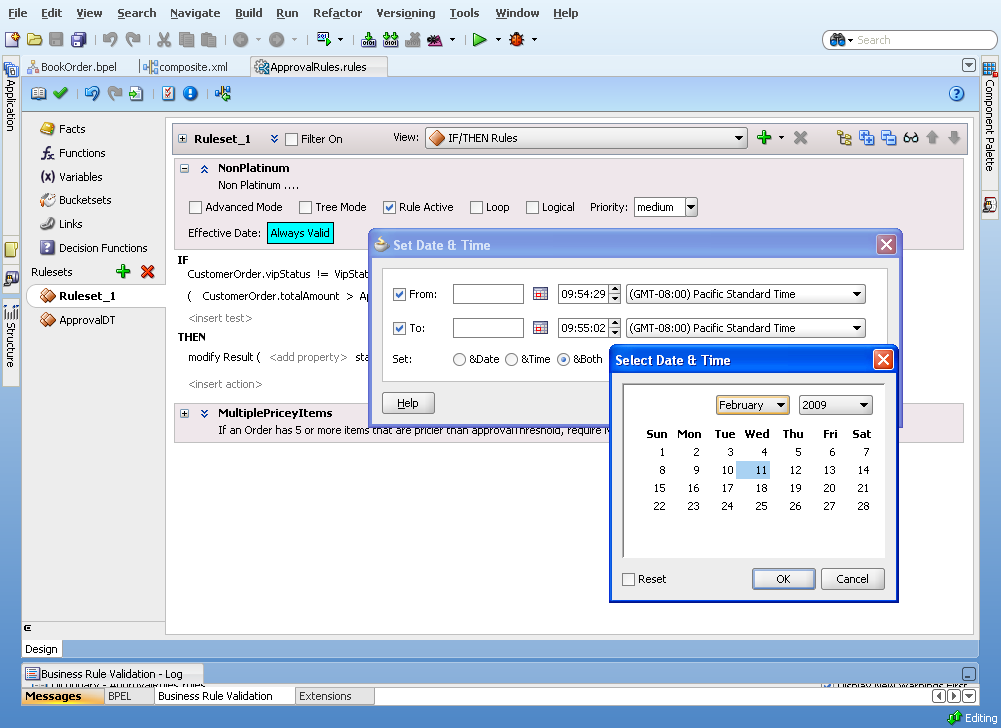Click the insert test placeholder link
Image resolution: width=1001 pixels, height=728 pixels.
(220, 318)
